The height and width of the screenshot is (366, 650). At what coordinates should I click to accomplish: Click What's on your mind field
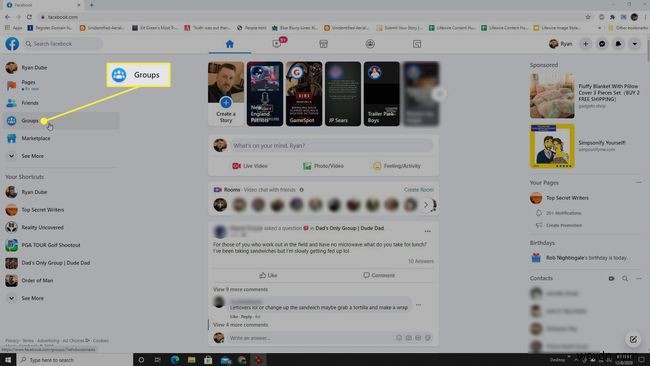[x=332, y=145]
